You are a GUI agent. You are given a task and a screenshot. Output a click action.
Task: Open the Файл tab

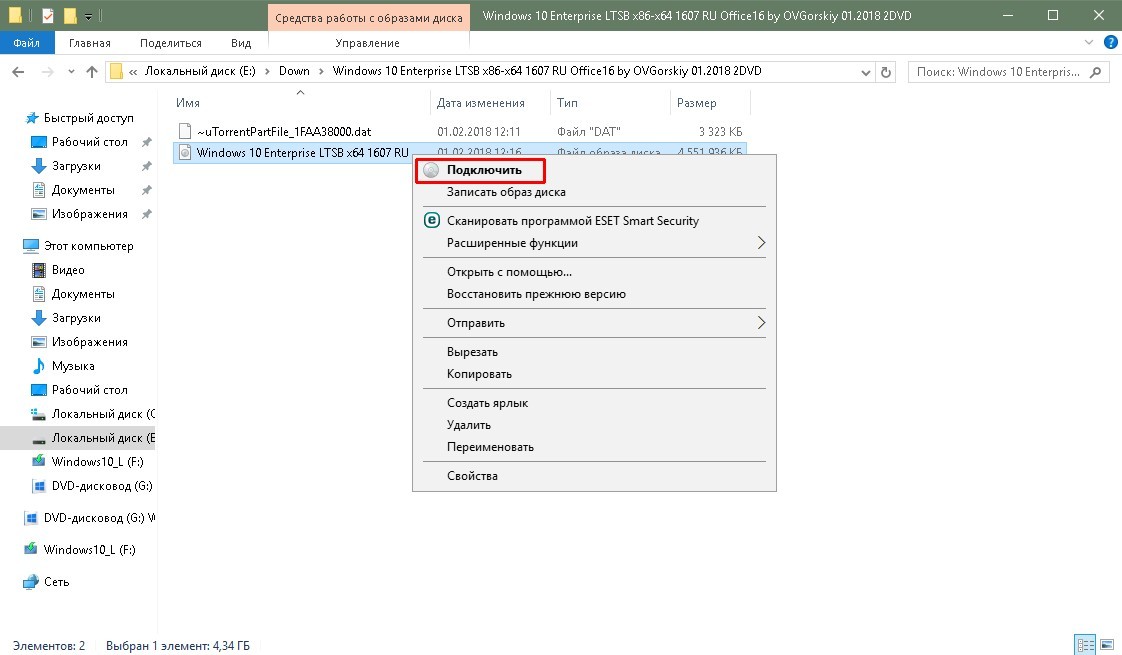click(x=26, y=43)
